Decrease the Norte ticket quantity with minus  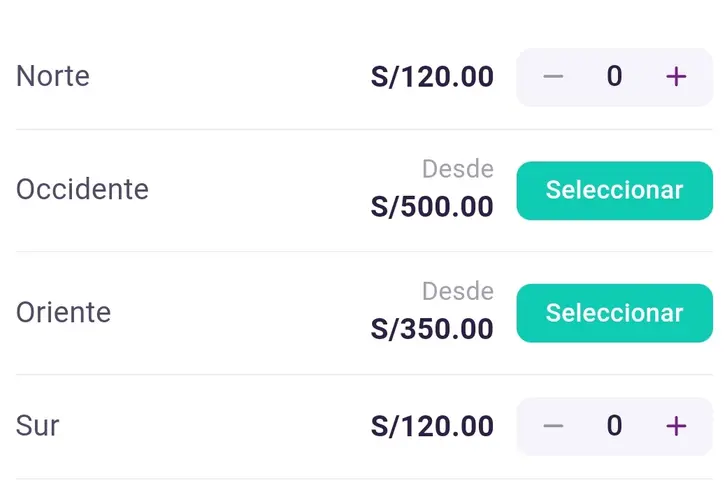tap(553, 77)
